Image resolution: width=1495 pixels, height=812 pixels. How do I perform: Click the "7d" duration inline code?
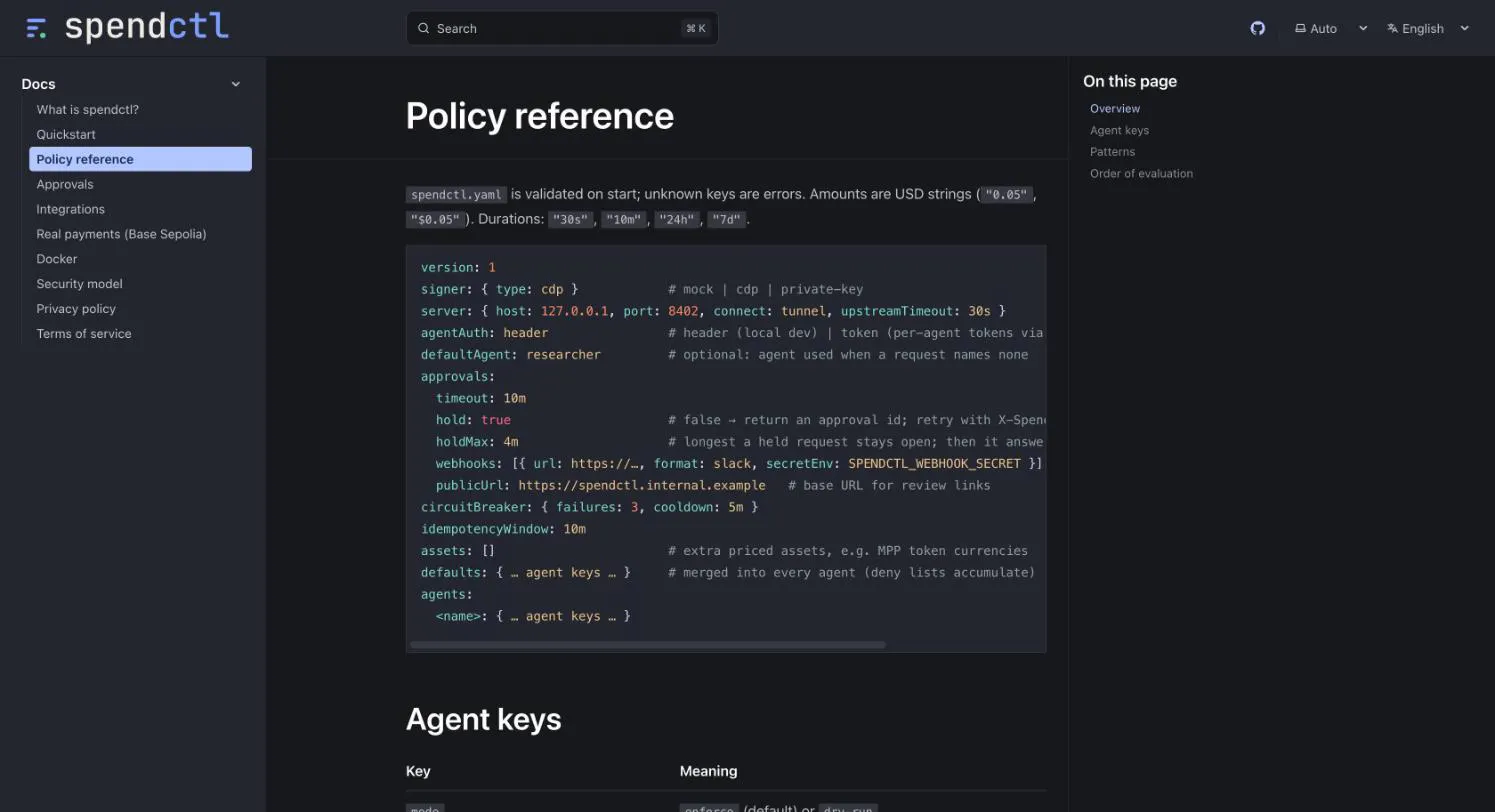click(x=727, y=219)
